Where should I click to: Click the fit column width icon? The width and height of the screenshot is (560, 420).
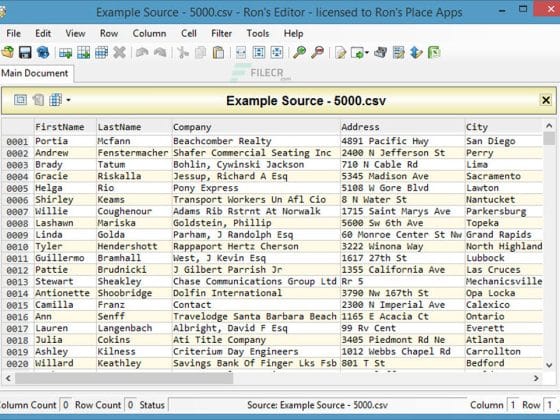241,53
